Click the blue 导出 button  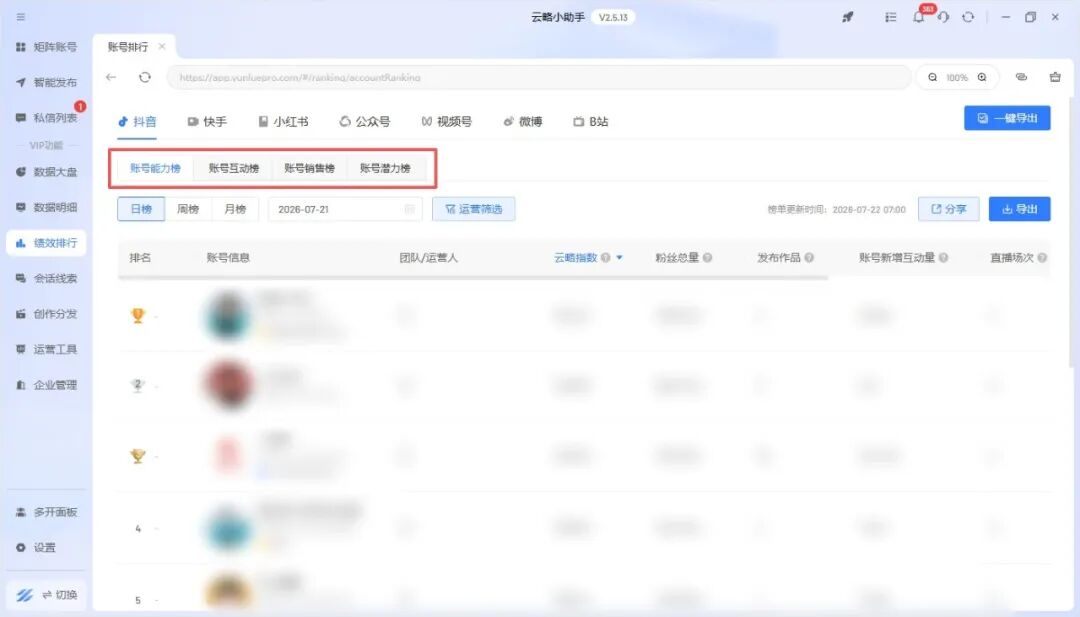[x=1019, y=209]
